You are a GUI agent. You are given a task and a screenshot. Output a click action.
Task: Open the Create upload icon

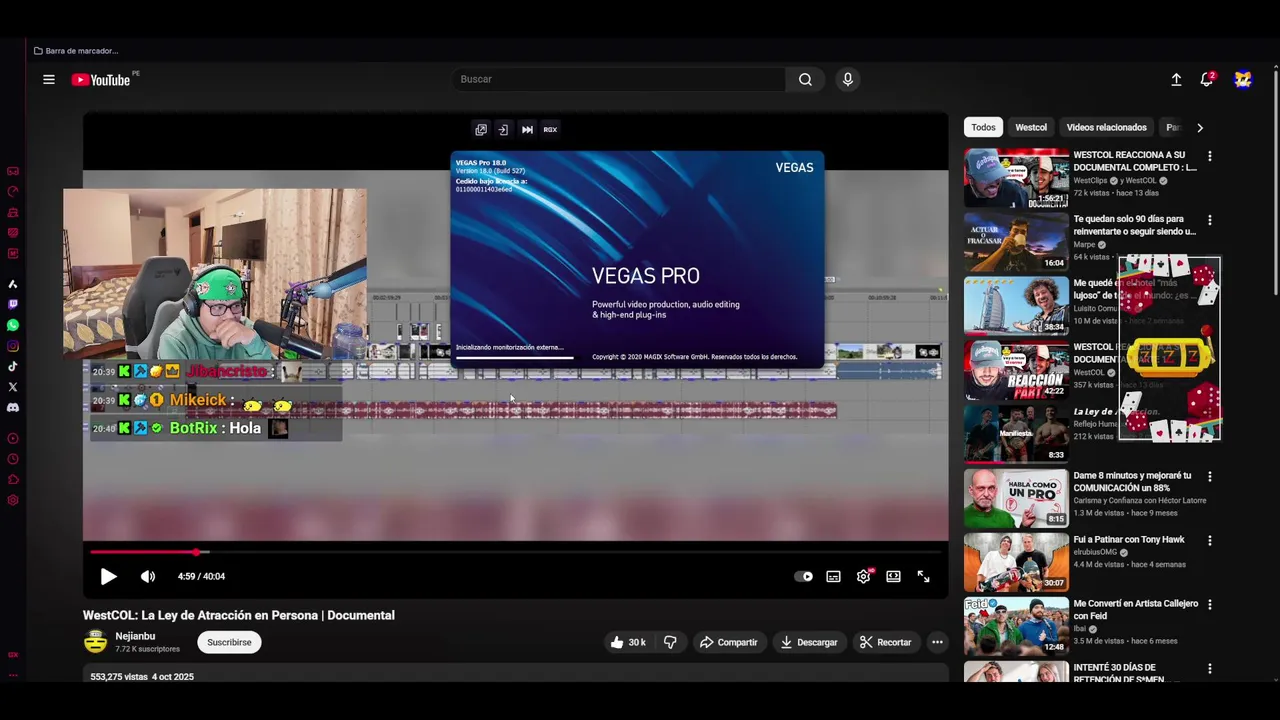pos(1176,80)
